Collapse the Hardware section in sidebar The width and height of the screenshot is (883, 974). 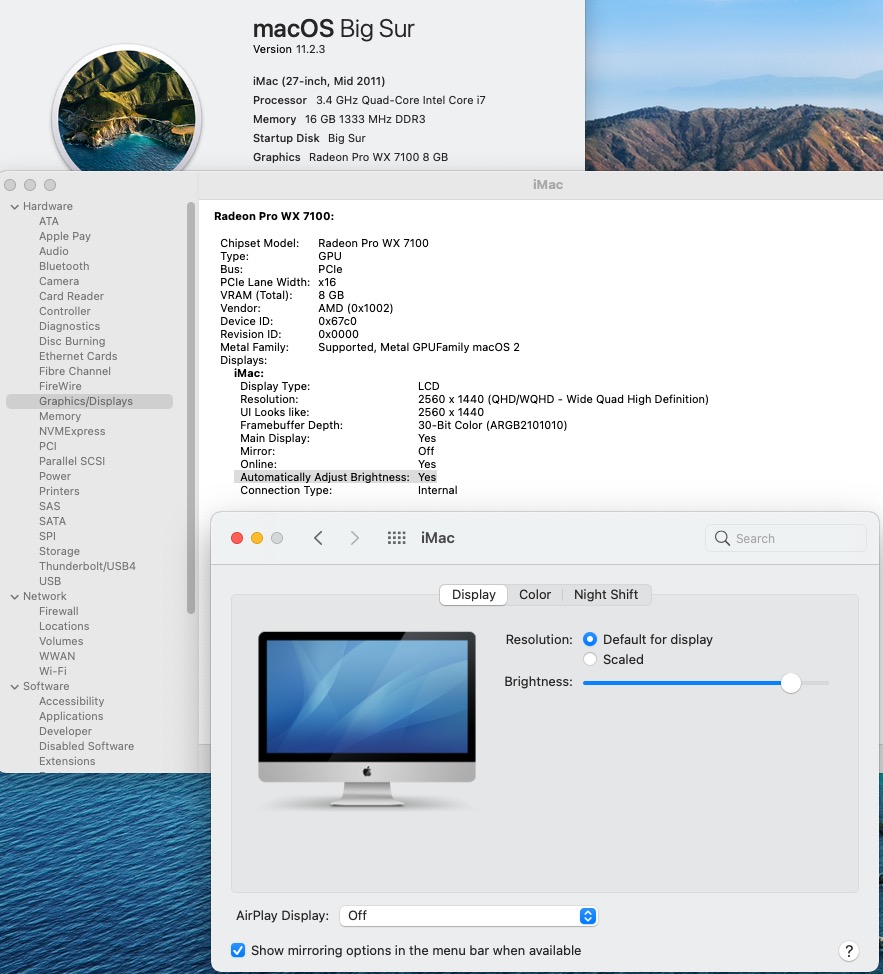14,206
